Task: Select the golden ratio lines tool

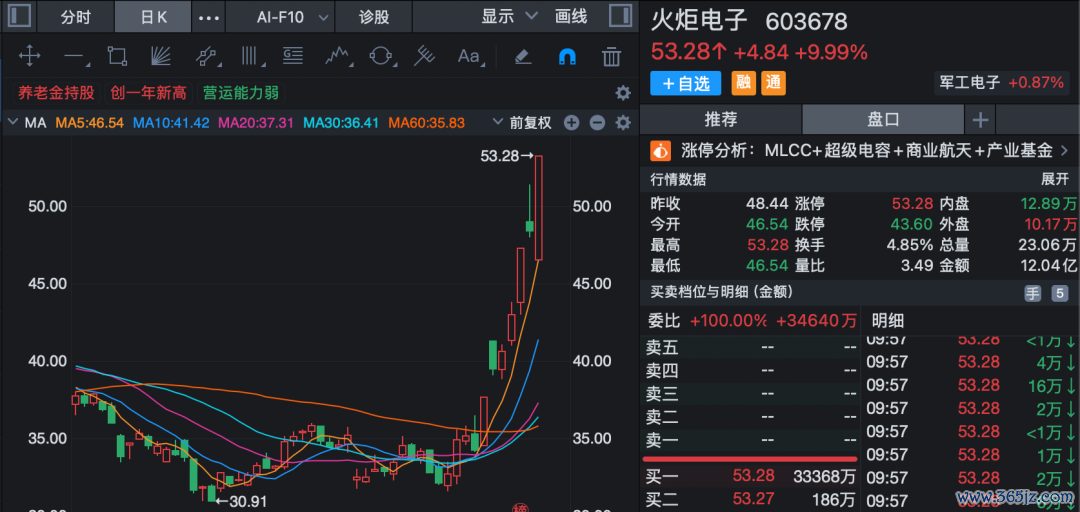Action: click(293, 56)
